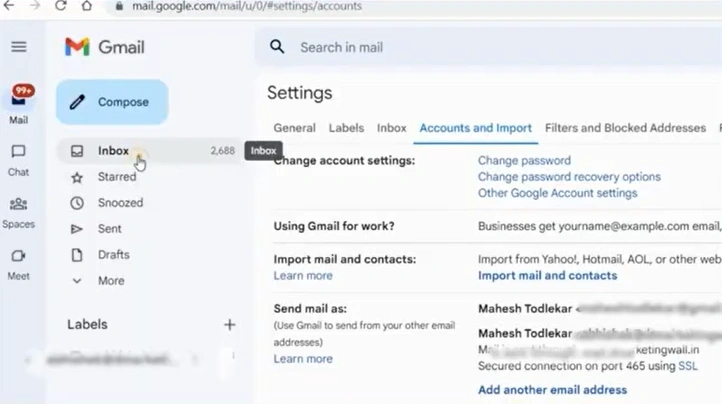Click the browser forward arrow
The width and height of the screenshot is (722, 404).
pyautogui.click(x=35, y=6)
